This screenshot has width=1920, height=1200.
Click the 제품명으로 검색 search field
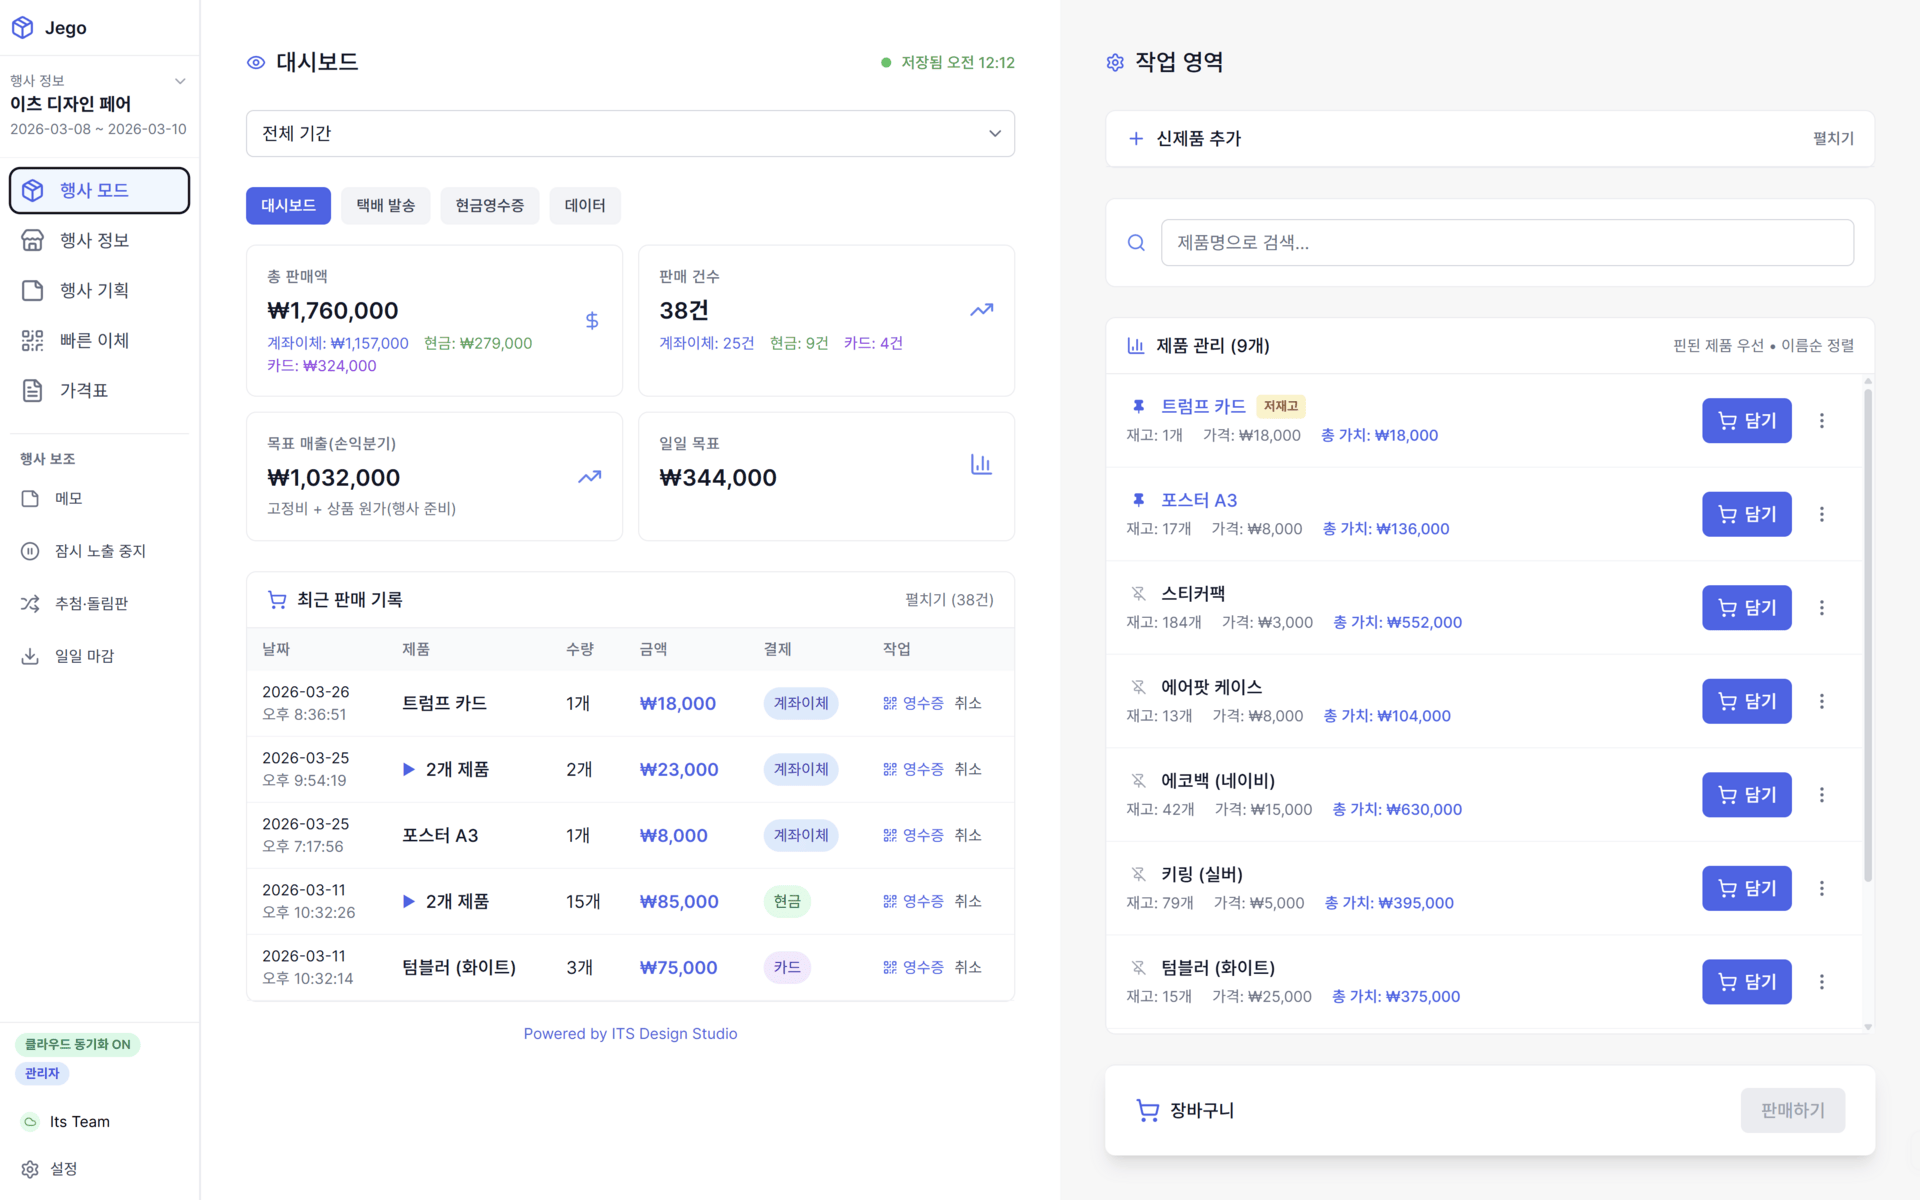pyautogui.click(x=1506, y=242)
